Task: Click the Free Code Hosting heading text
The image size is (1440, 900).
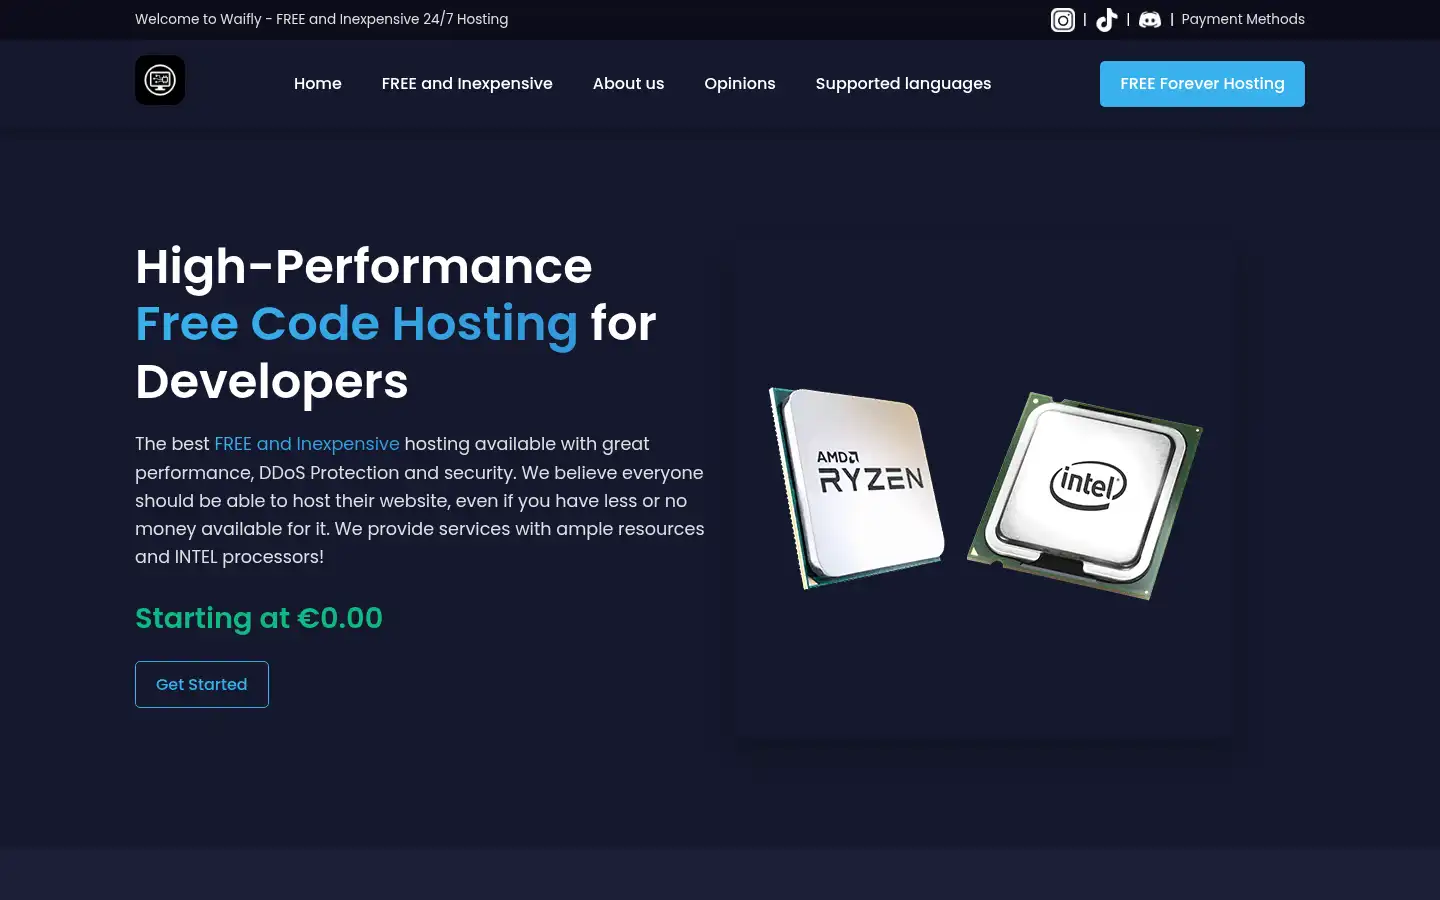Action: point(357,324)
